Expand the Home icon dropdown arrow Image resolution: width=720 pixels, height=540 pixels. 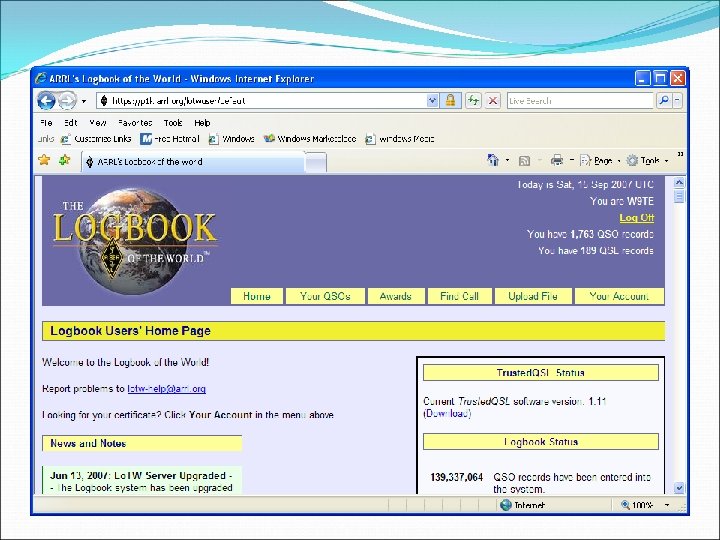[x=507, y=160]
